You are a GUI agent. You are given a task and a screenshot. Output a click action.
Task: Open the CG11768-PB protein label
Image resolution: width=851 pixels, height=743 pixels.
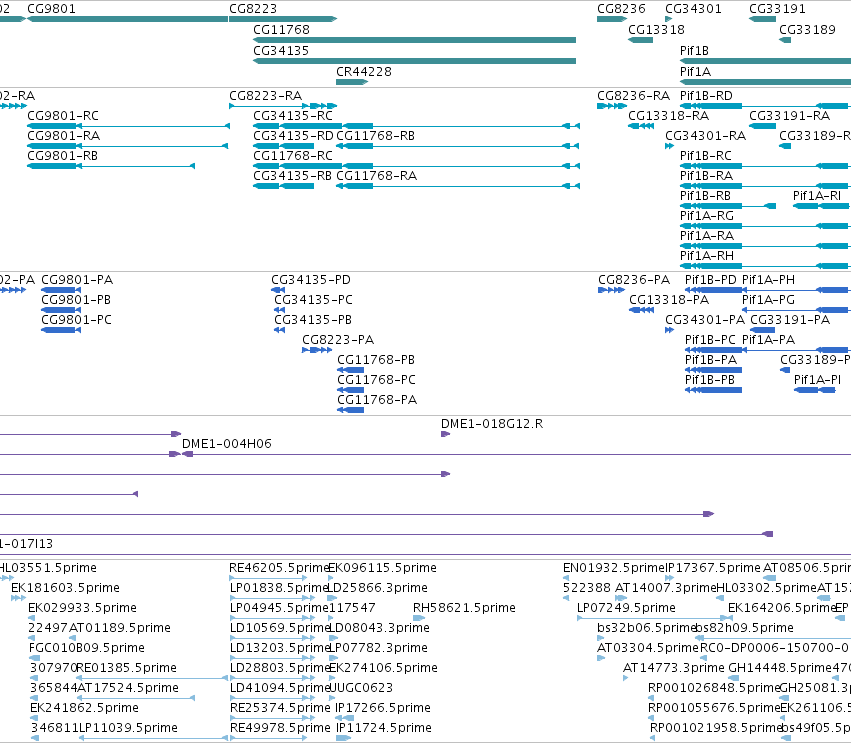coord(376,360)
